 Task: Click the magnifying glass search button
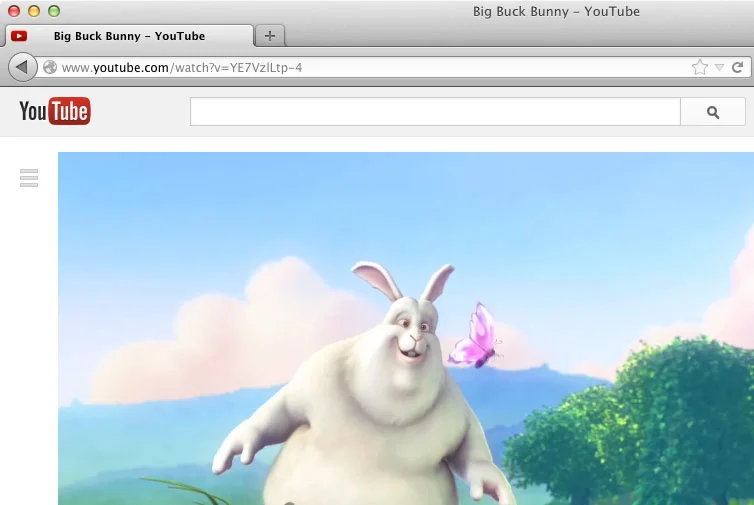(713, 112)
